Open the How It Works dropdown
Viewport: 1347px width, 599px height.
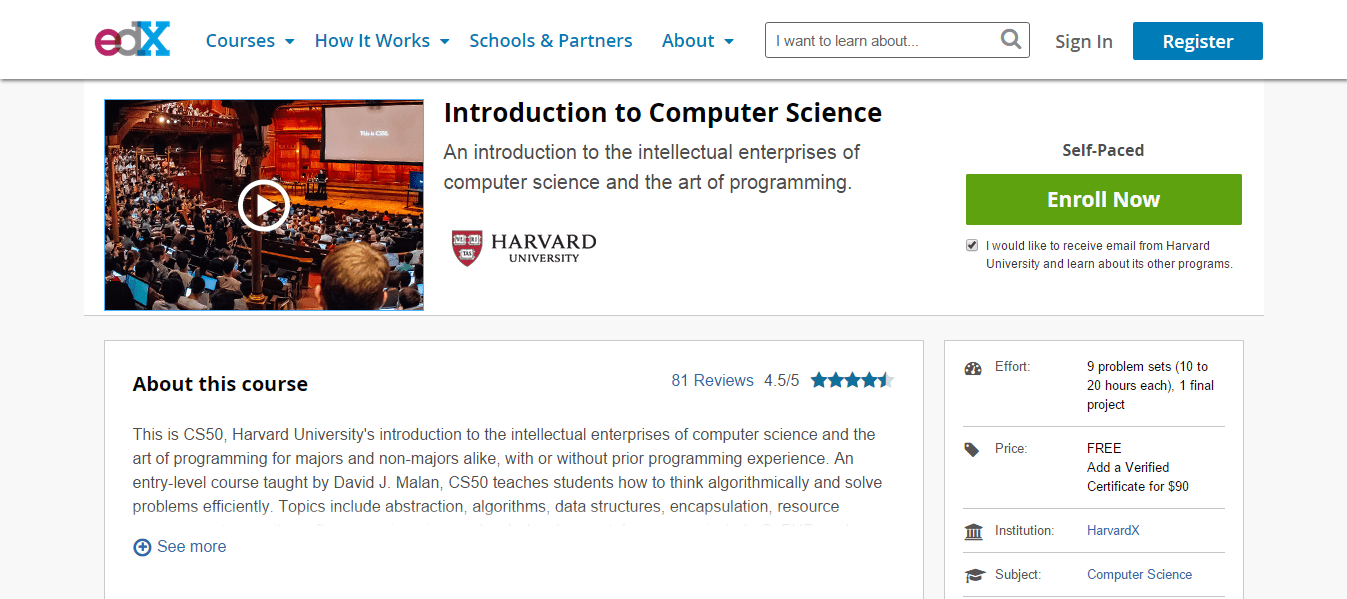tap(382, 41)
